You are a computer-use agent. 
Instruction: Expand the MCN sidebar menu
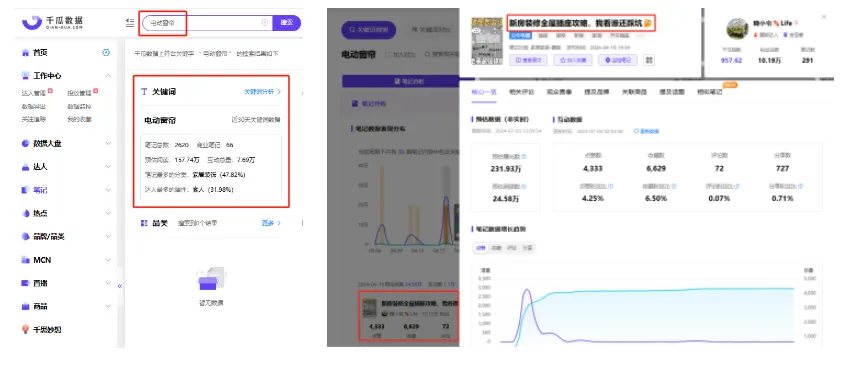pos(108,259)
